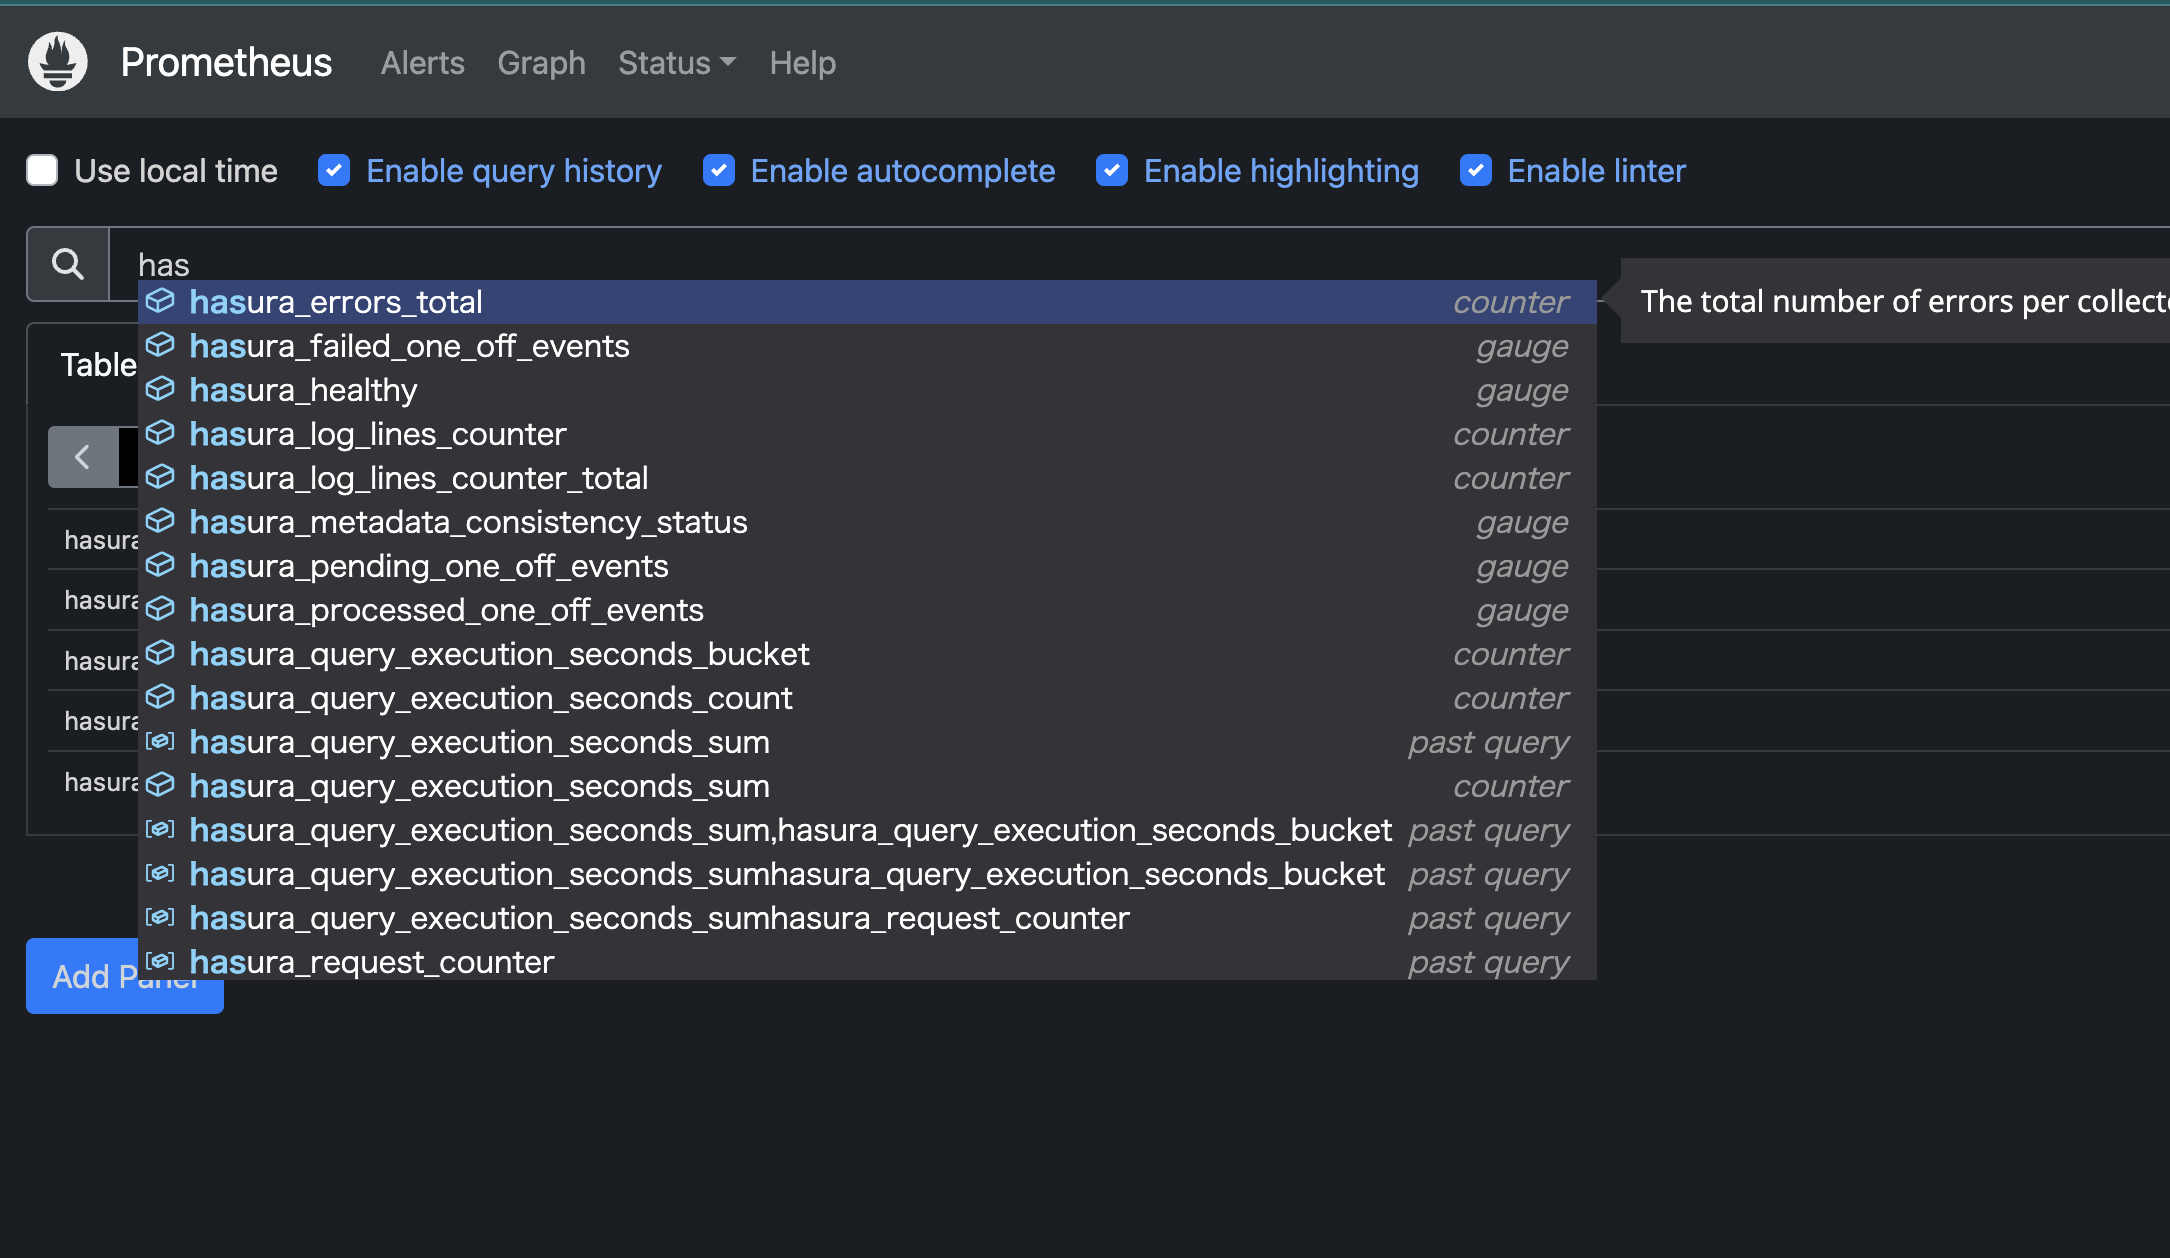Enable the Use local time checkbox

pyautogui.click(x=42, y=170)
